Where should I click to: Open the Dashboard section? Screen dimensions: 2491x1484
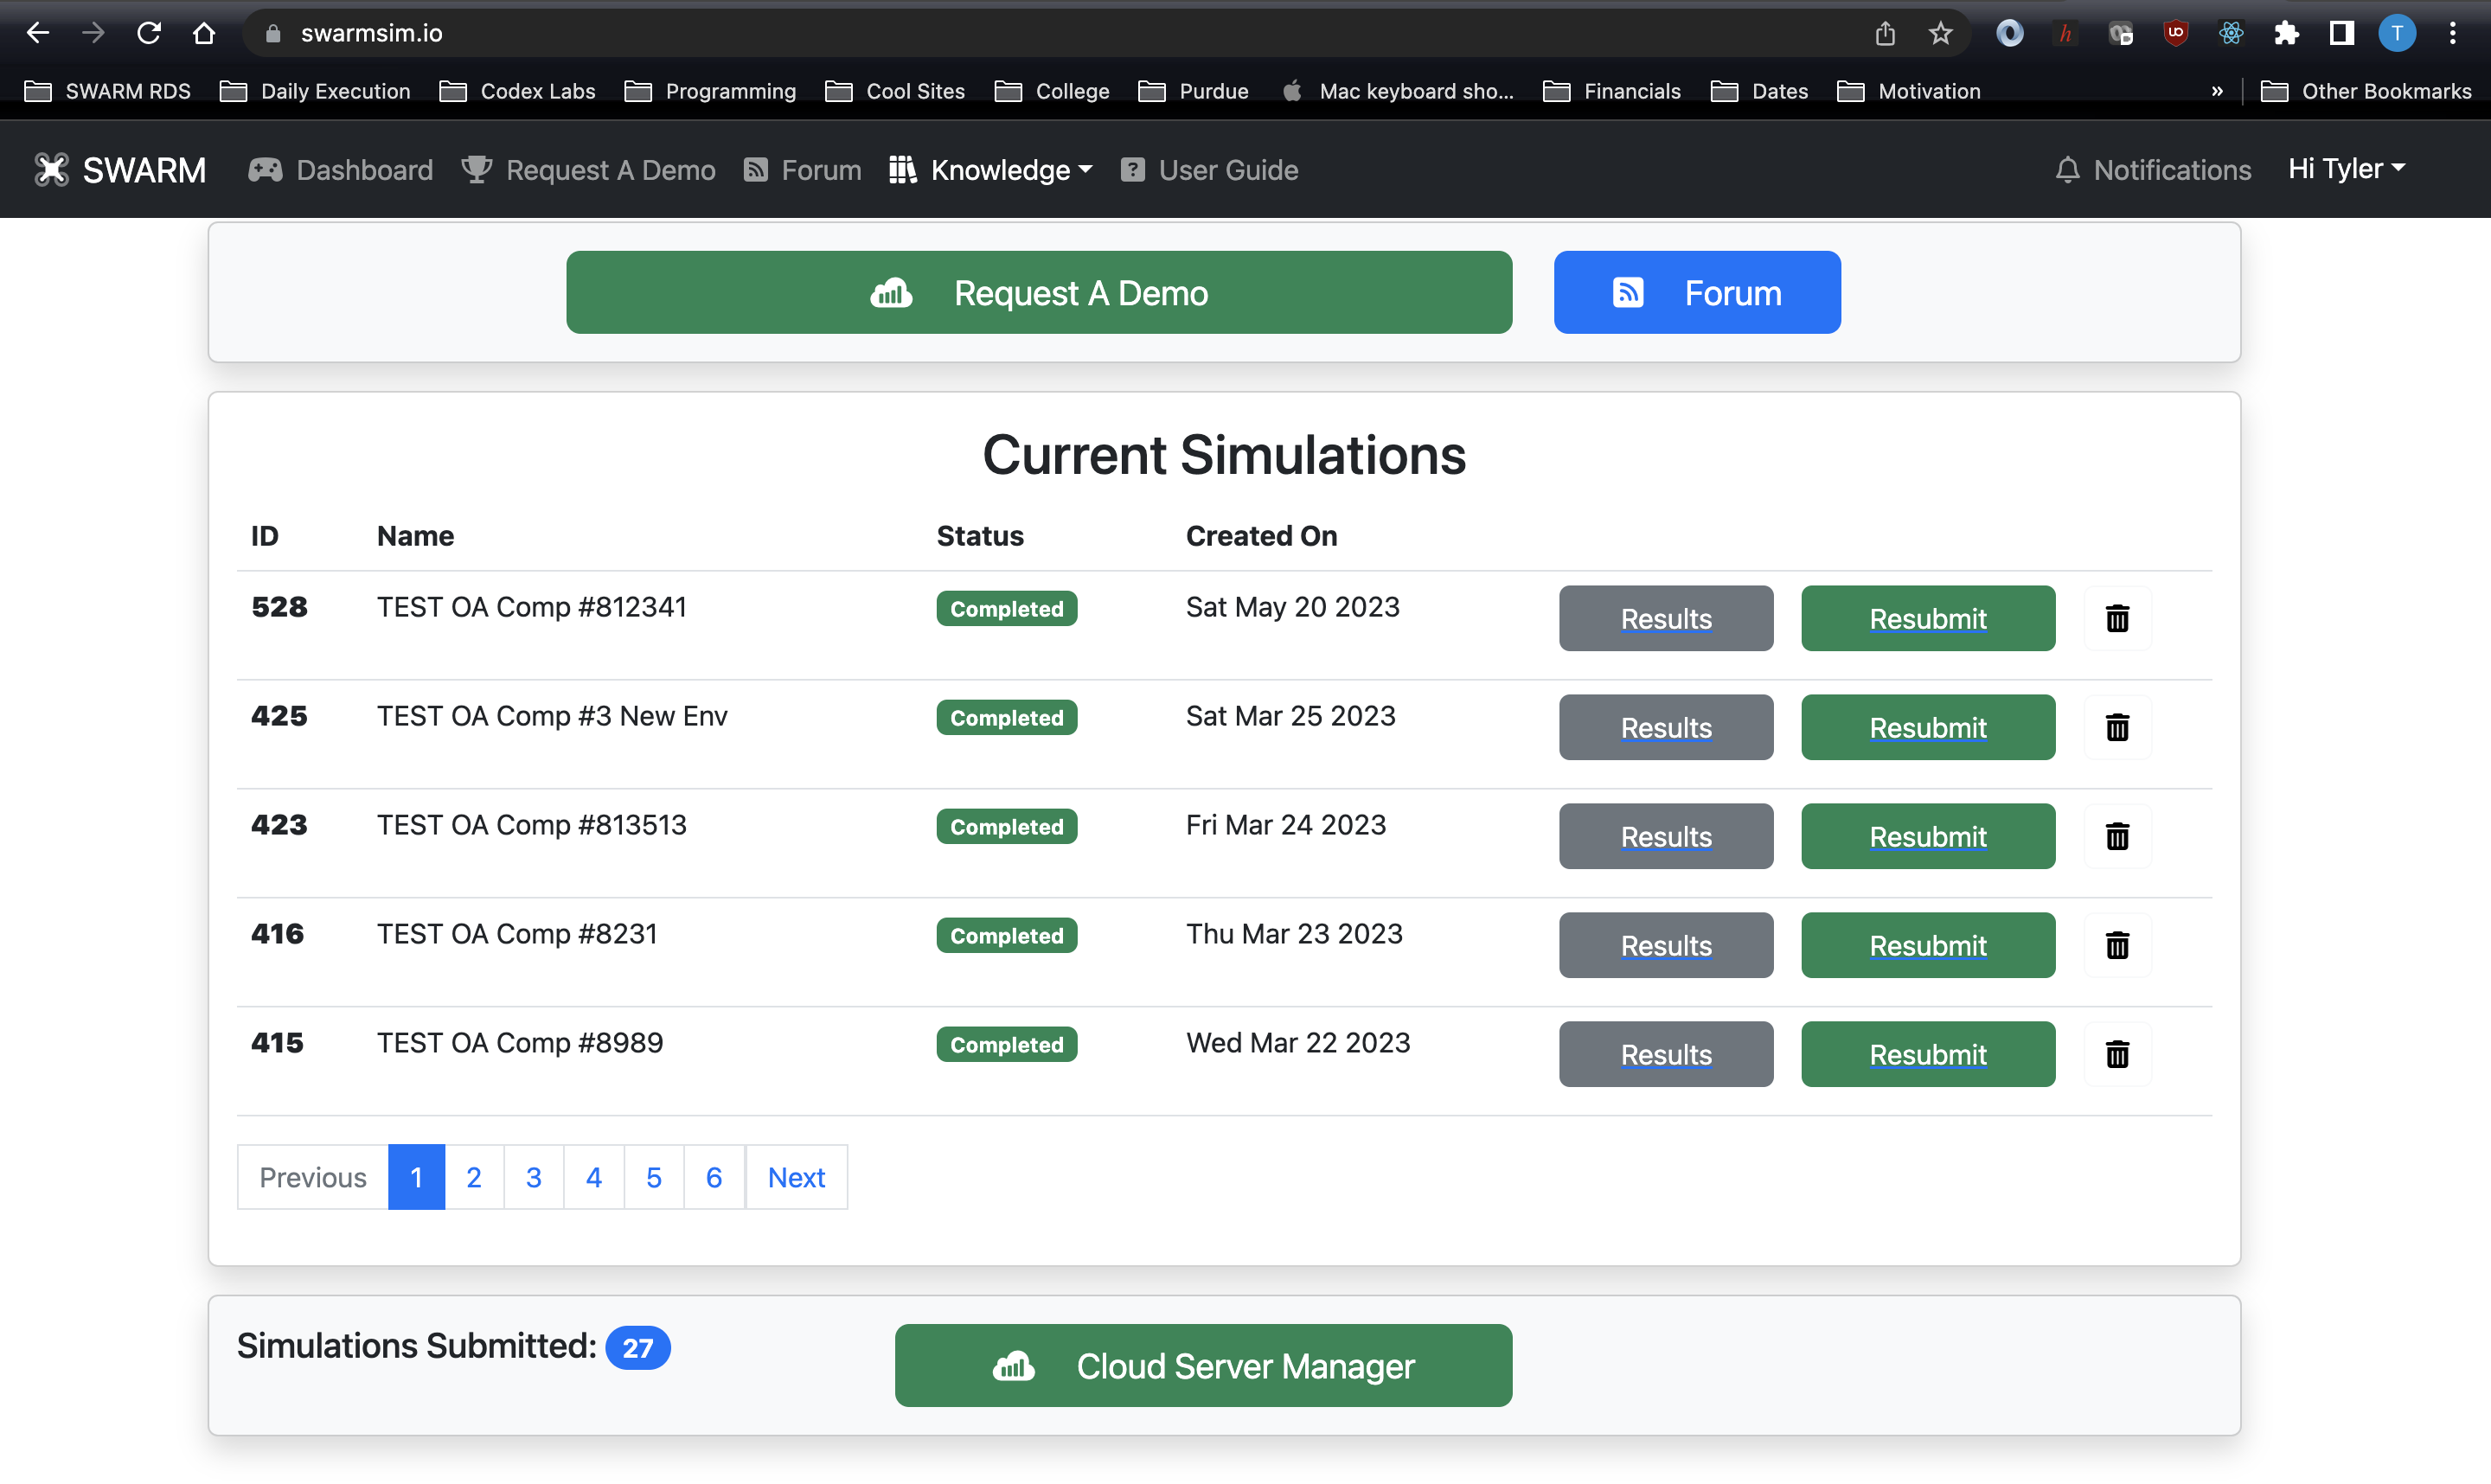coord(362,170)
